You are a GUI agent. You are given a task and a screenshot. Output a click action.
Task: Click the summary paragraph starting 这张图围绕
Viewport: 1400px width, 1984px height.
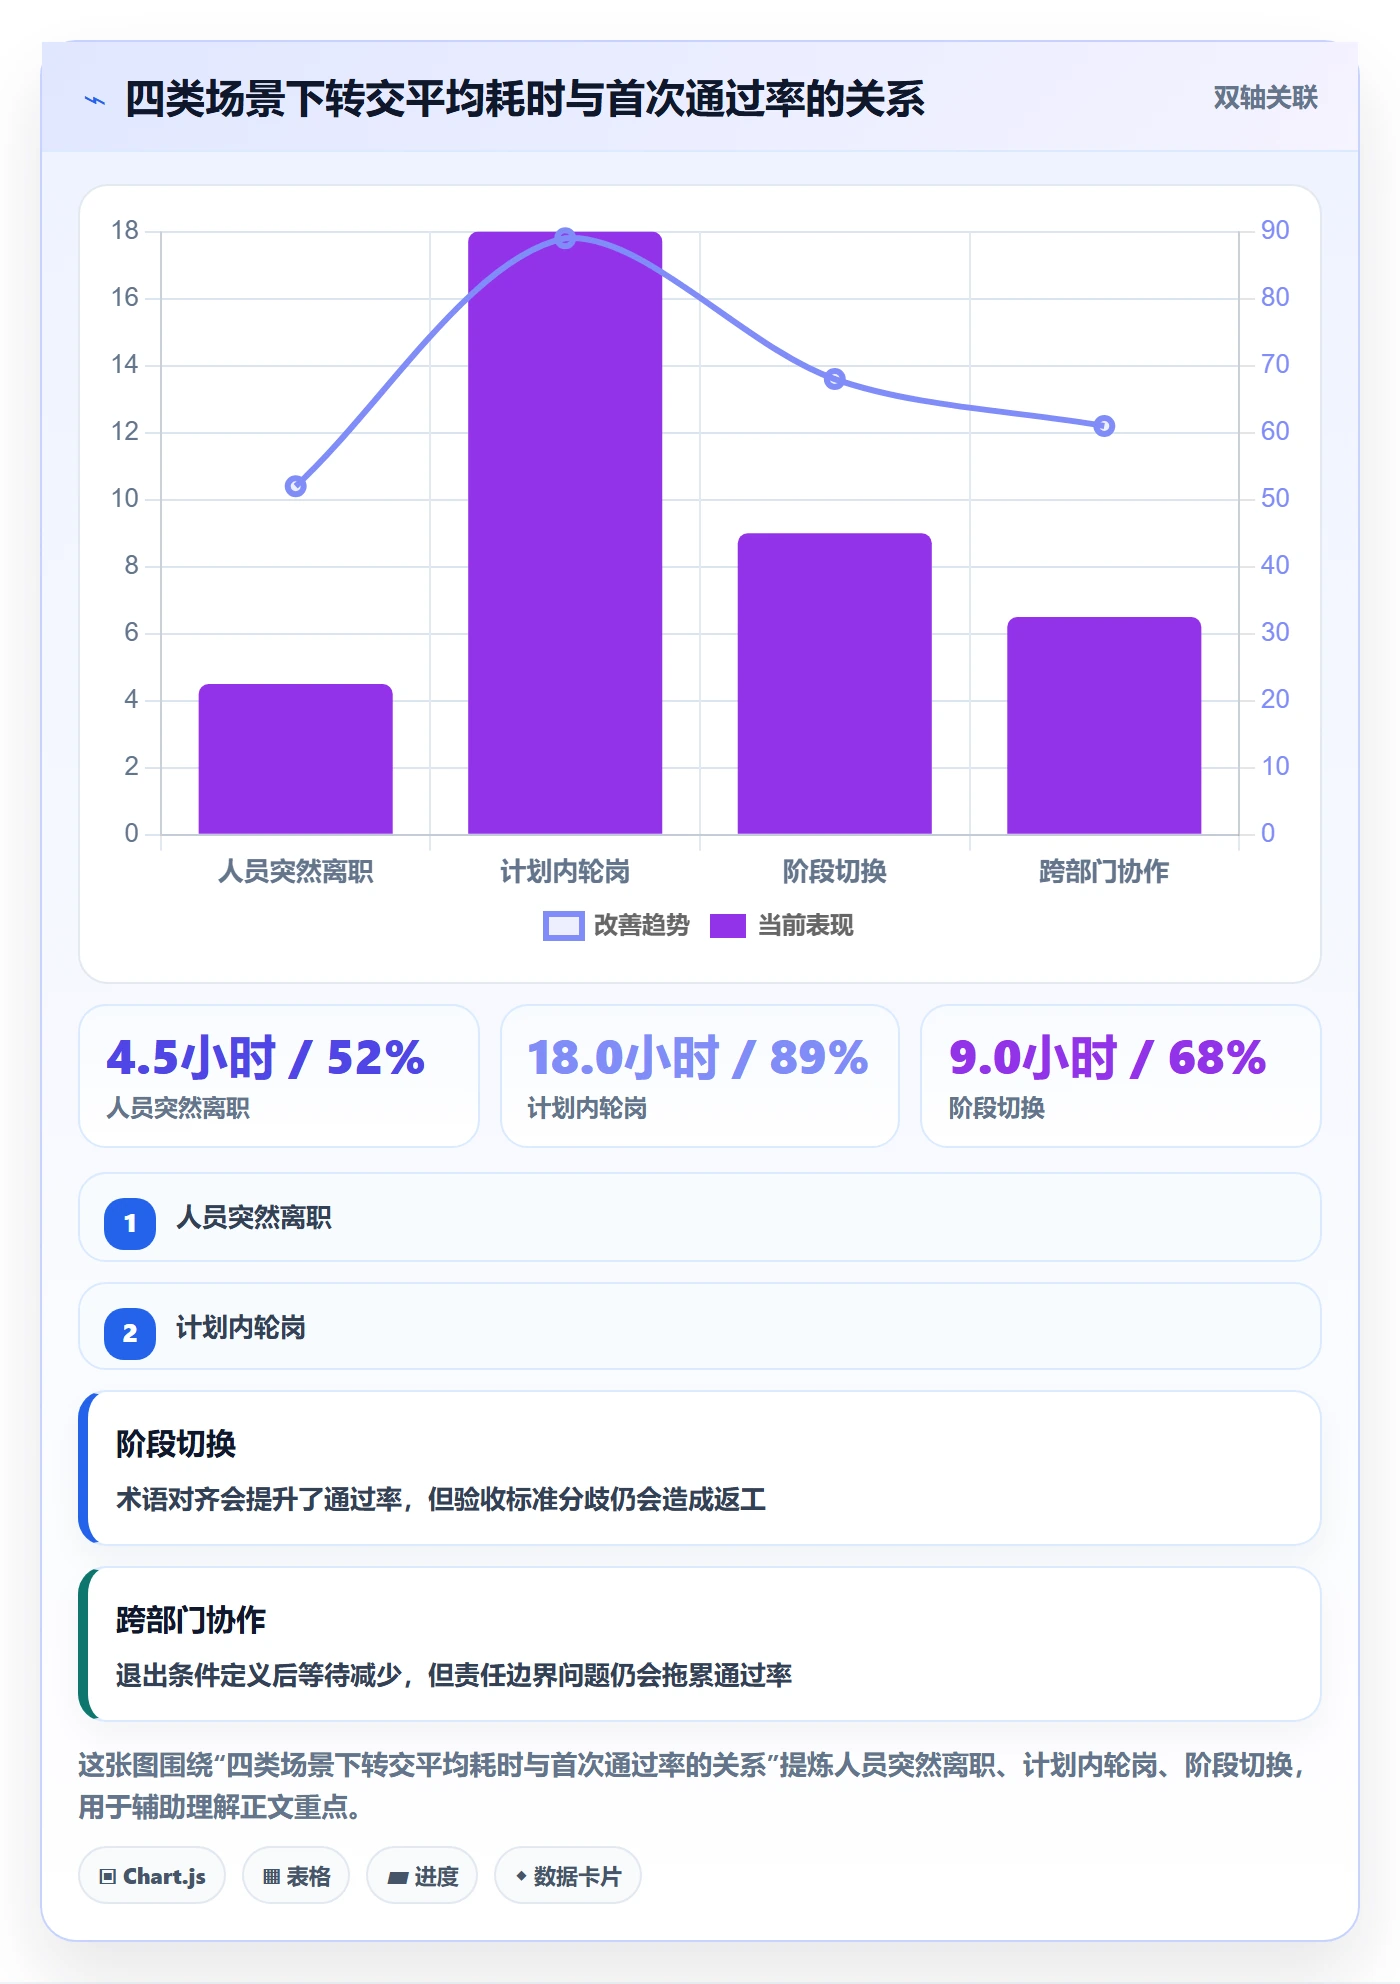[x=692, y=1786]
